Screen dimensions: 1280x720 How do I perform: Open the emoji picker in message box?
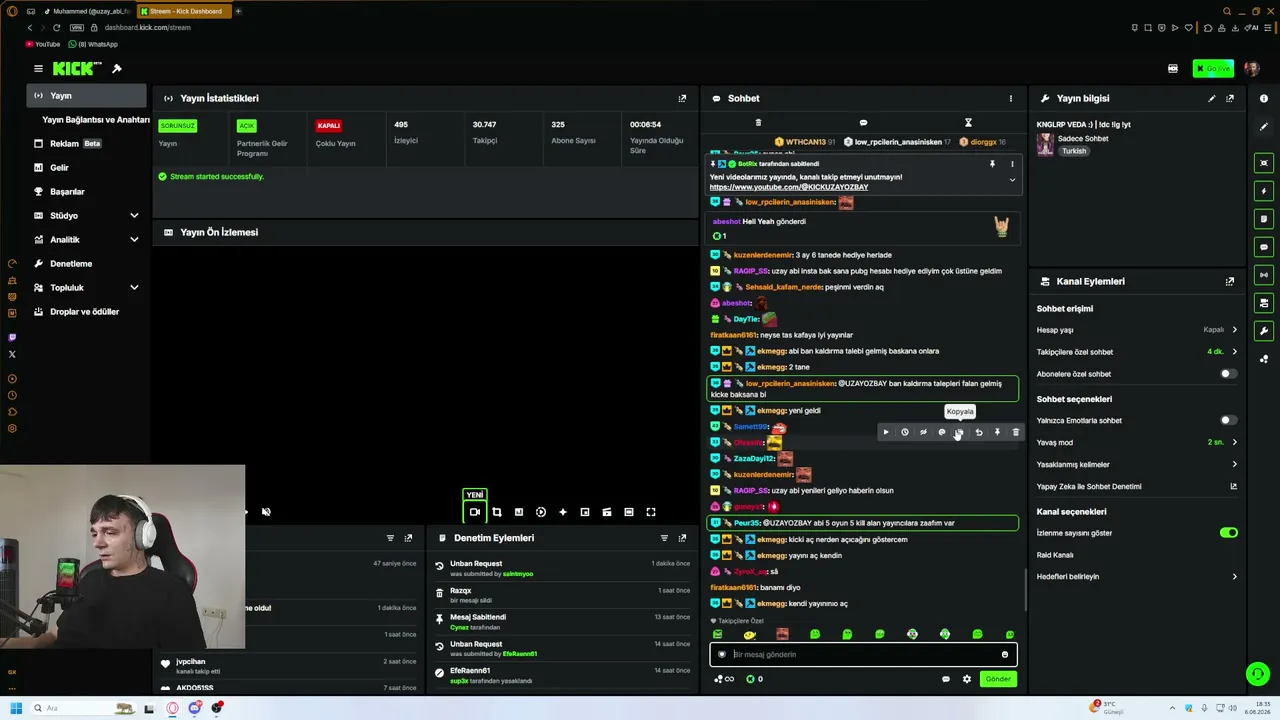[x=1005, y=655]
